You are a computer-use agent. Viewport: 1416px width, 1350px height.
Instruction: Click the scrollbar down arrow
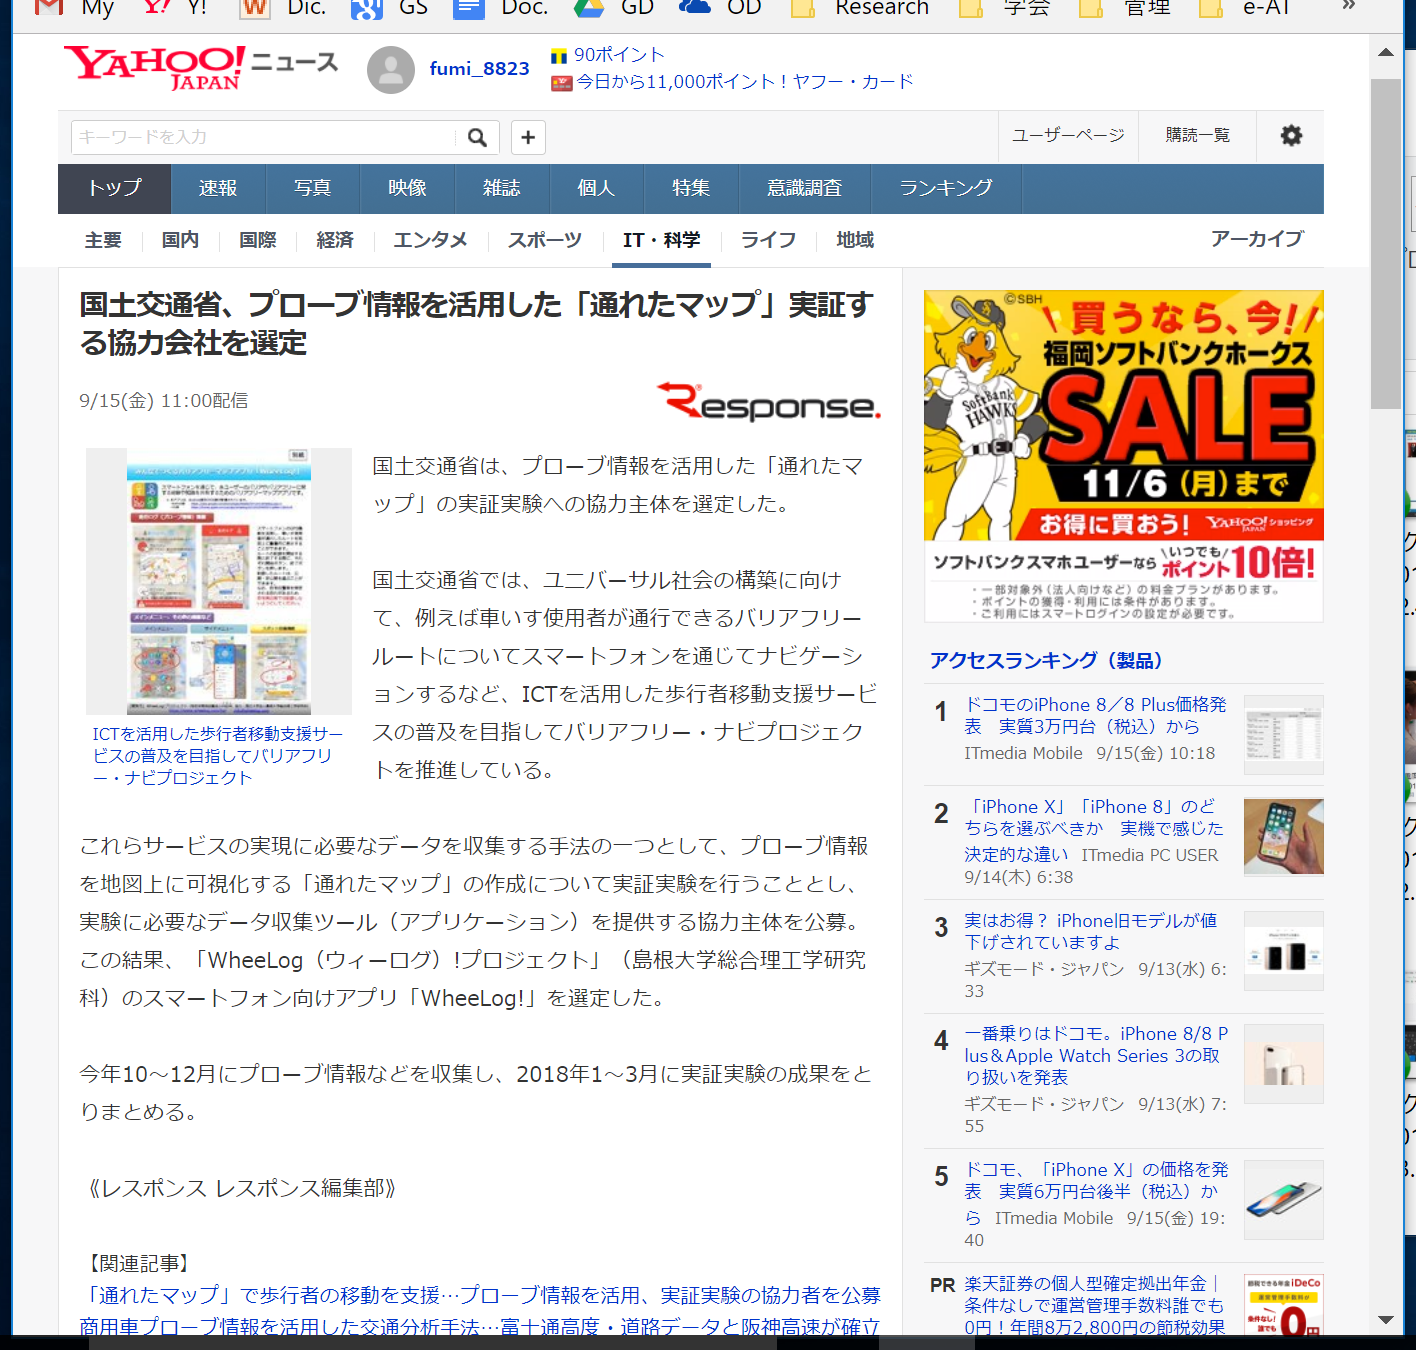pos(1385,1319)
